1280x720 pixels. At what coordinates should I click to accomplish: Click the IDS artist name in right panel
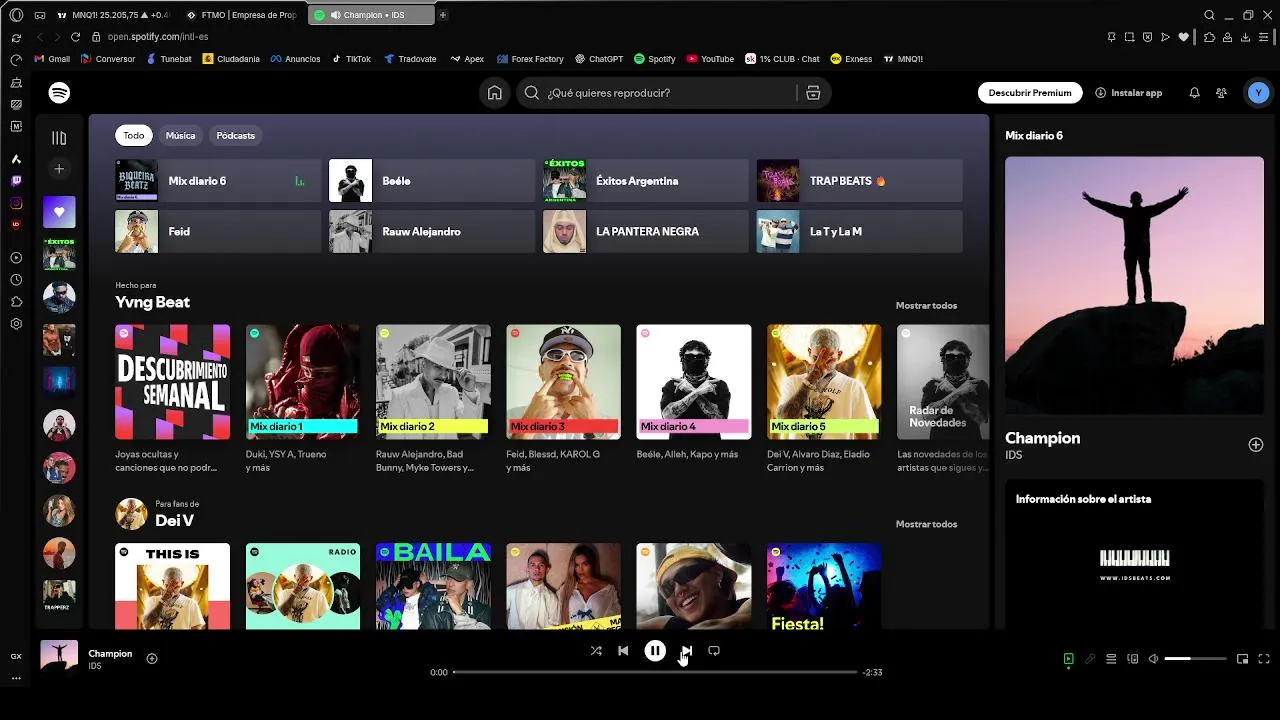pyautogui.click(x=1014, y=455)
